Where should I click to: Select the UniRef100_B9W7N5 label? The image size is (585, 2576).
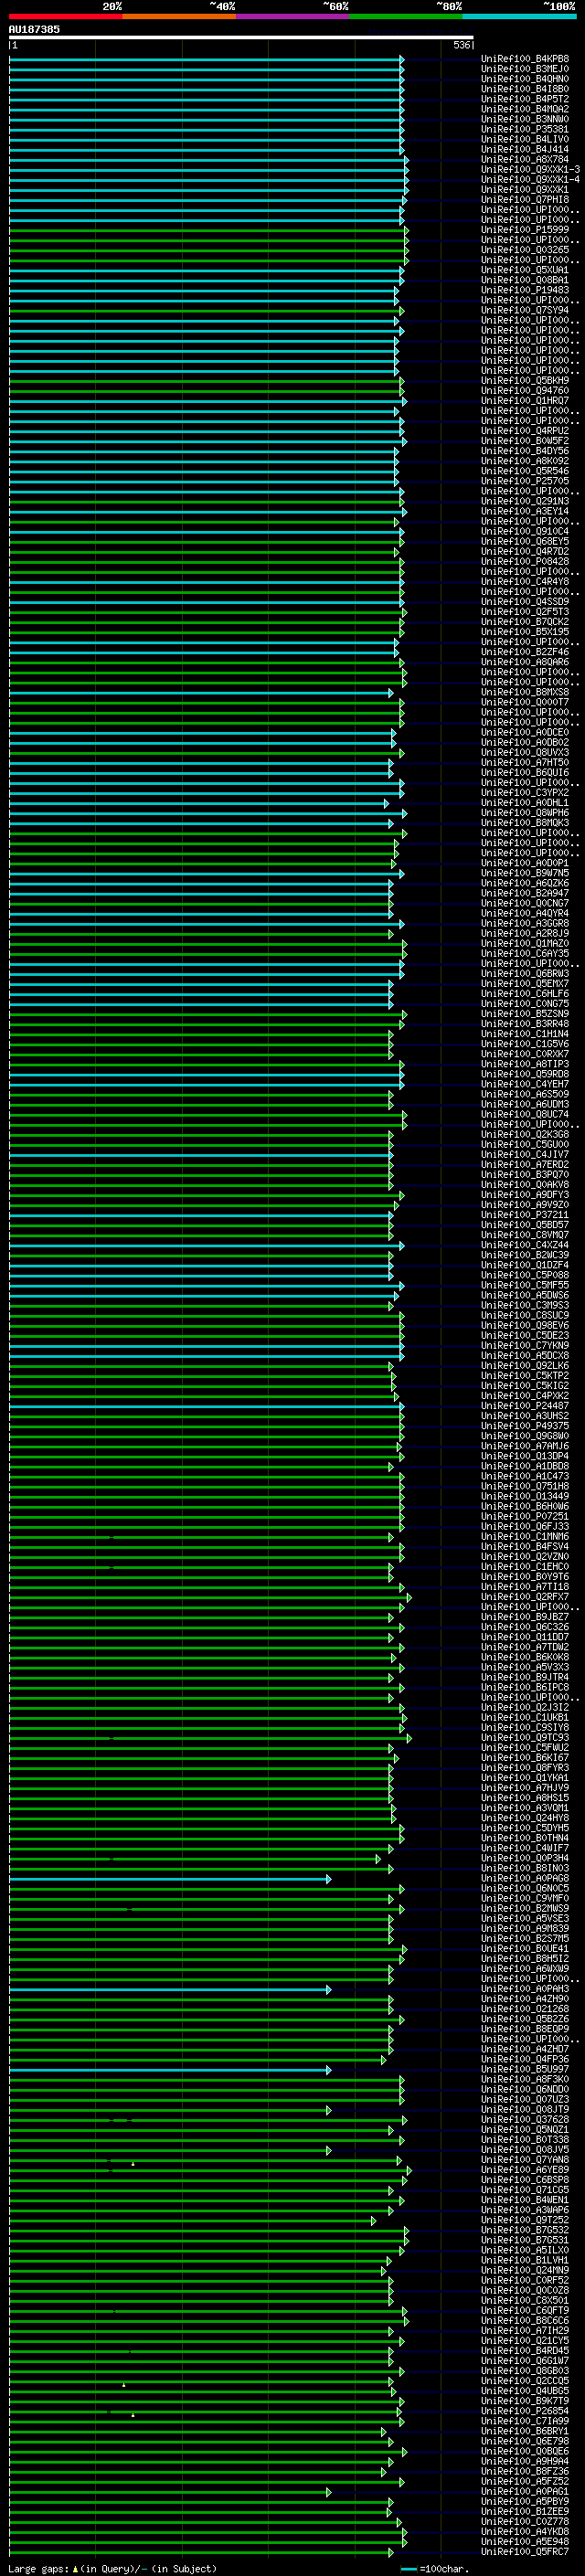(524, 873)
